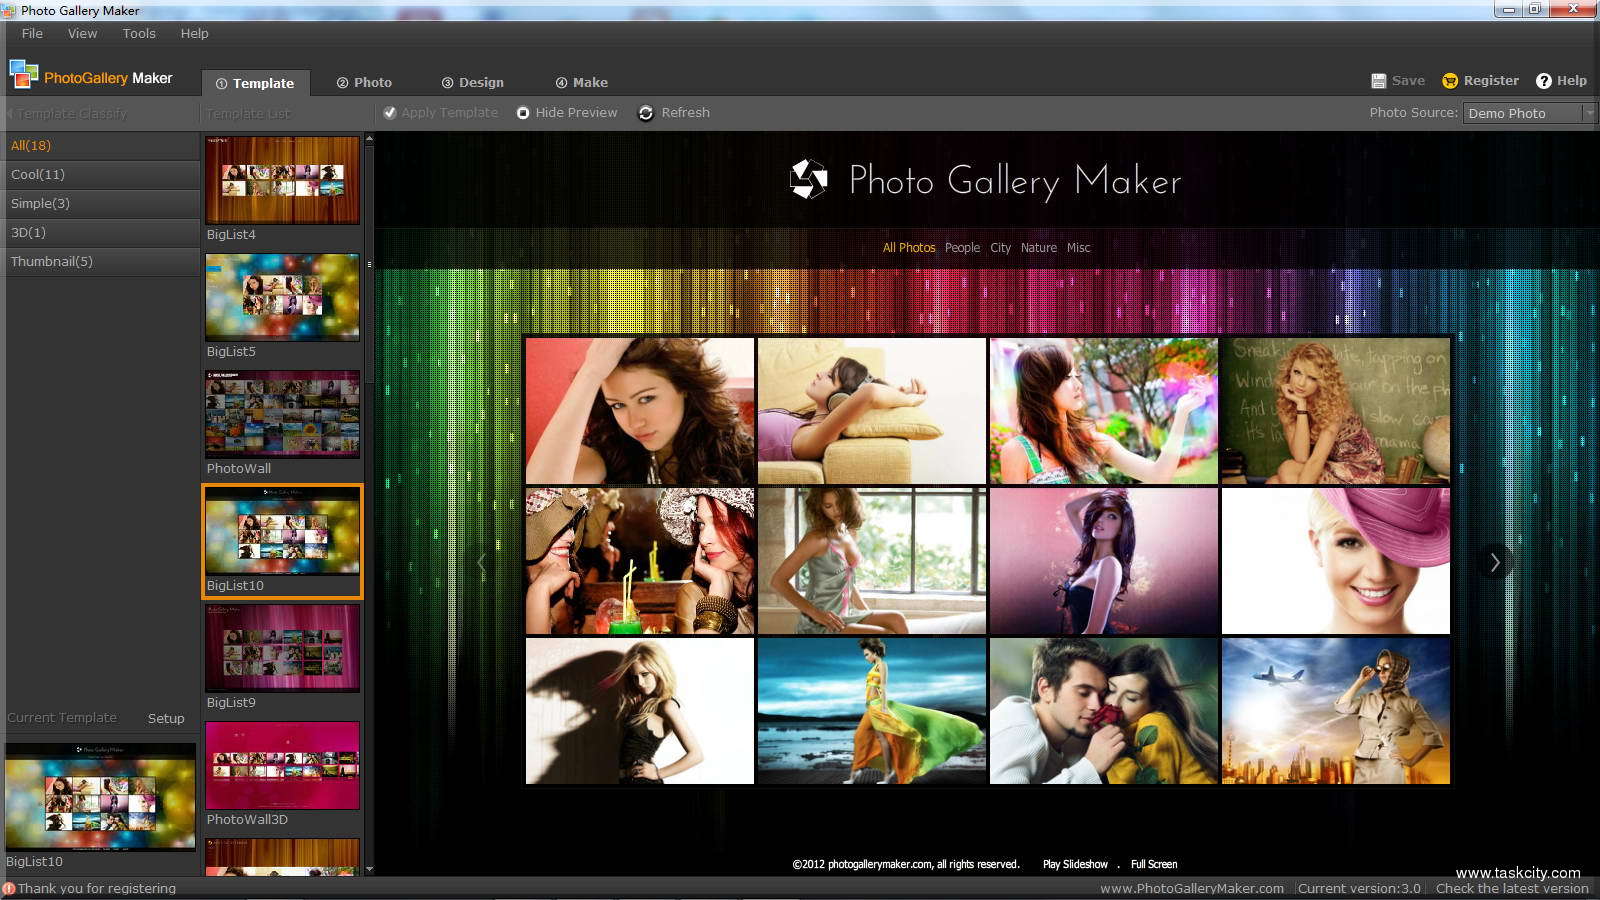Click the PhotoGallery Maker app logo
Viewport: 1600px width, 900px height.
tap(24, 75)
